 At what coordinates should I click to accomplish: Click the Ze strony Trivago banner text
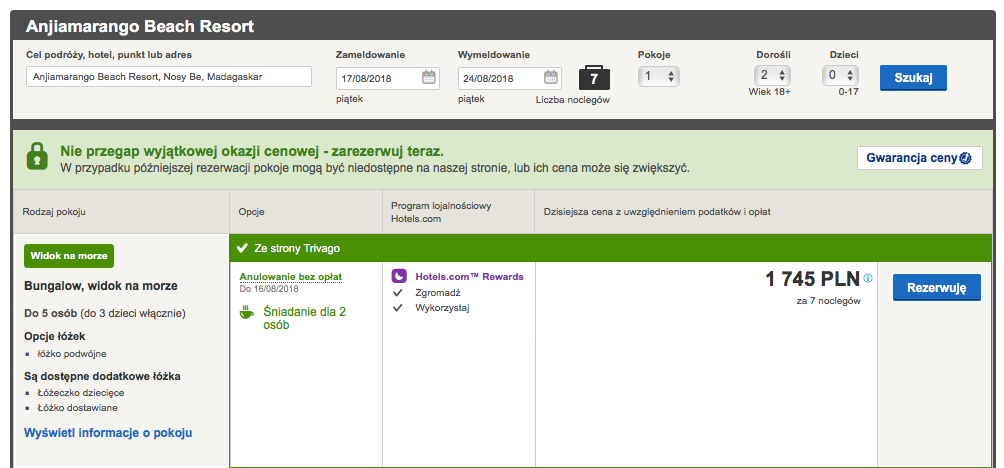point(297,248)
